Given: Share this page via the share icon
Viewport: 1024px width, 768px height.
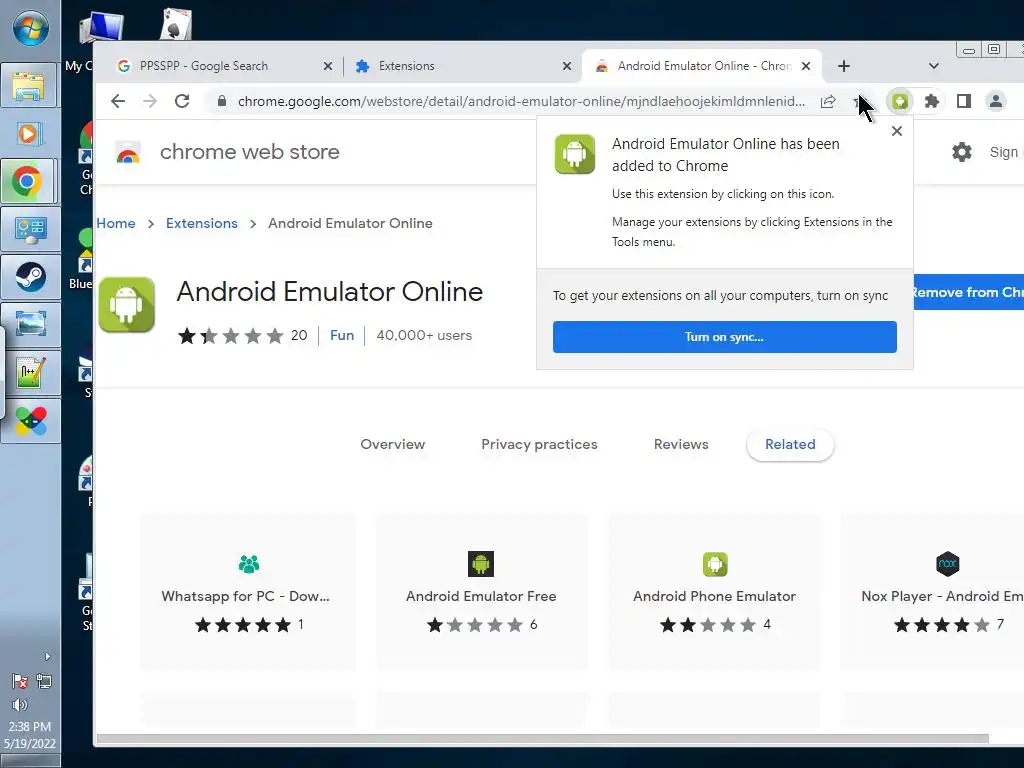Looking at the screenshot, I should click(828, 101).
